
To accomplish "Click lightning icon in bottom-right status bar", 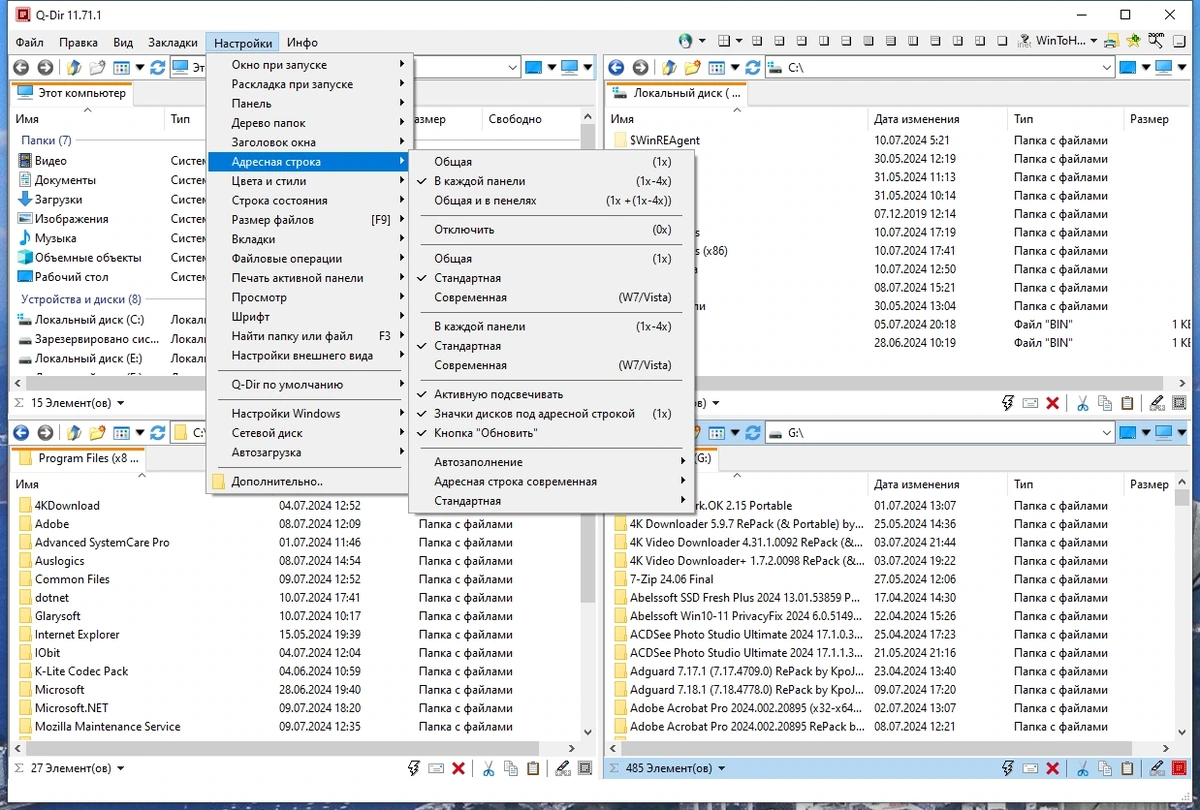I will click(x=1009, y=768).
